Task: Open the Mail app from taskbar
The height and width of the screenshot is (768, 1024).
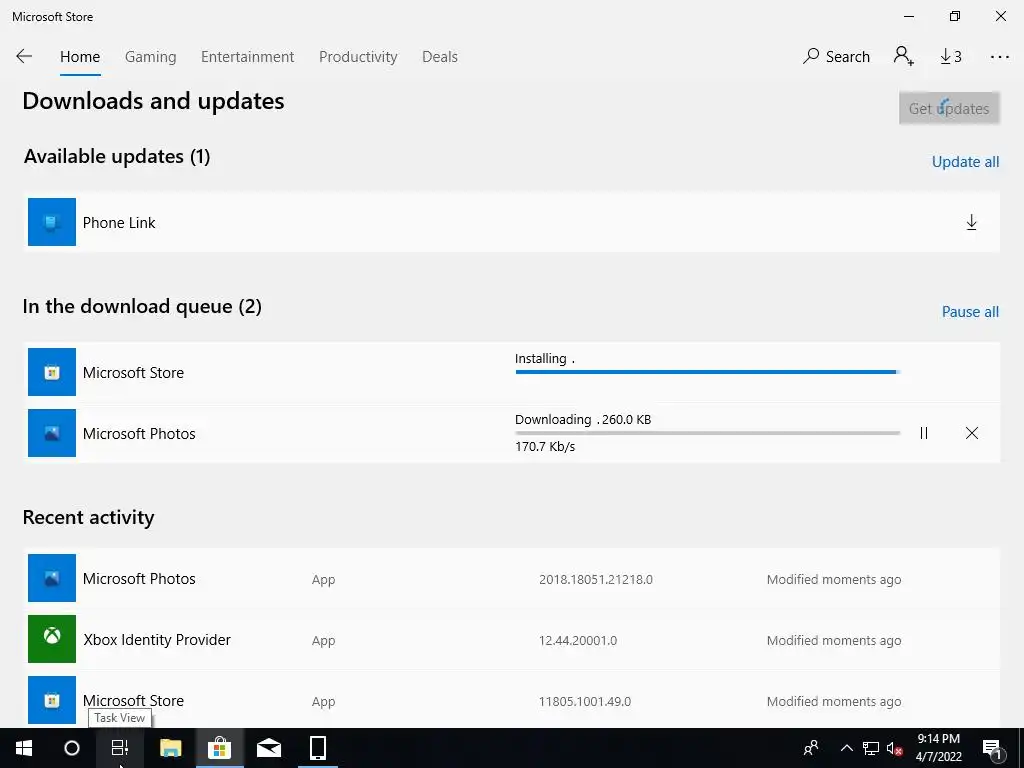Action: click(x=268, y=748)
